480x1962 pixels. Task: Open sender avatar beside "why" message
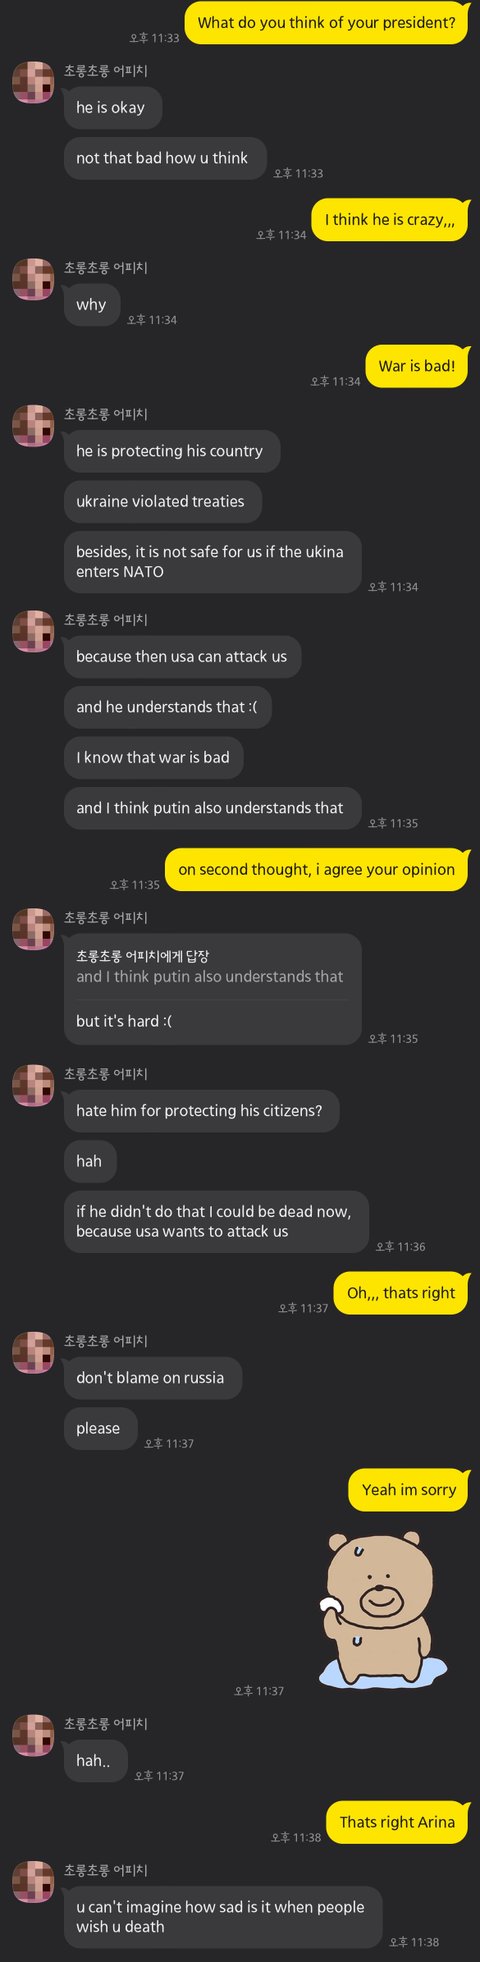click(33, 279)
